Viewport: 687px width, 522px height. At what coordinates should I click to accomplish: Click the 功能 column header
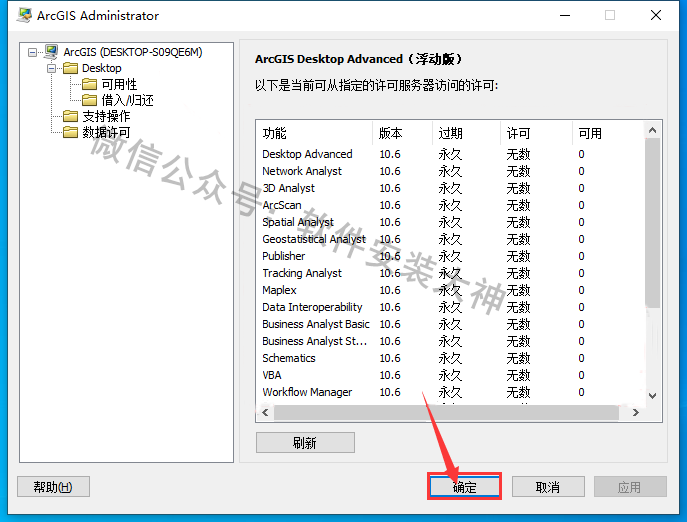314,133
